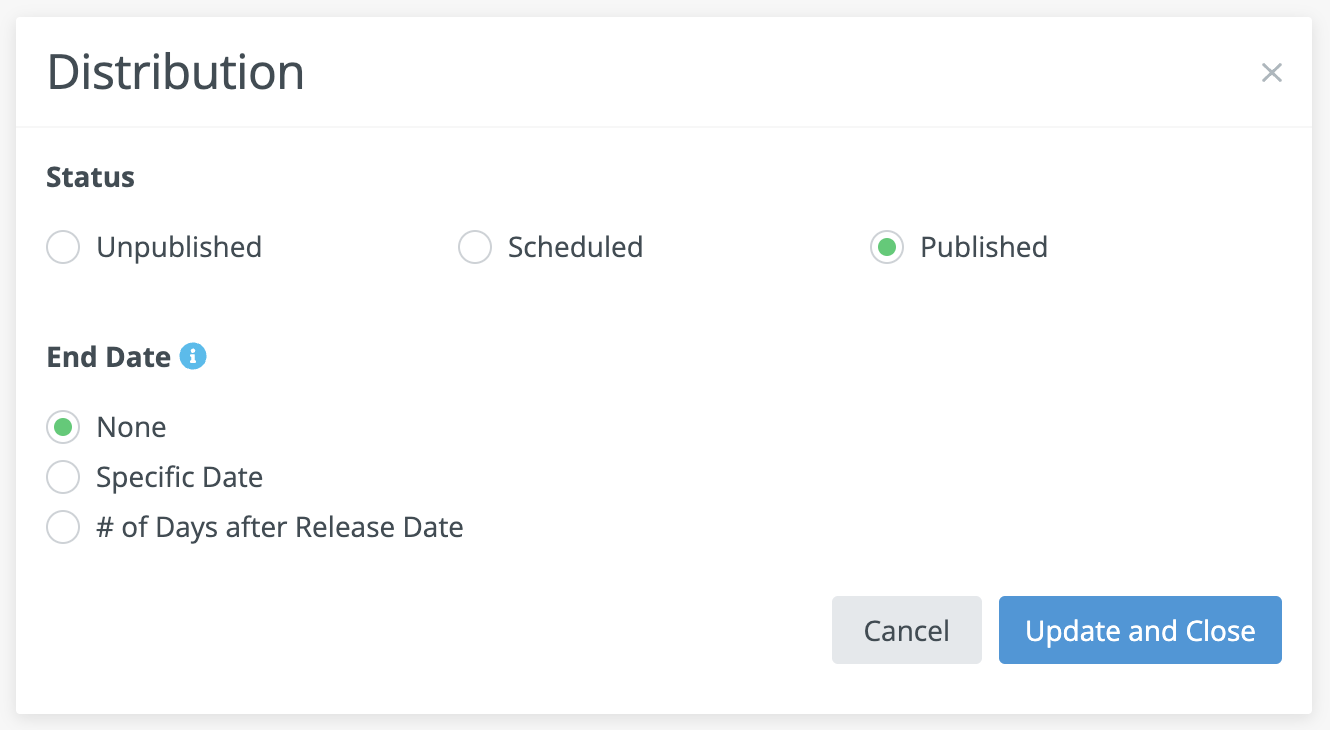Click the End Date info icon
This screenshot has width=1330, height=730.
point(193,356)
